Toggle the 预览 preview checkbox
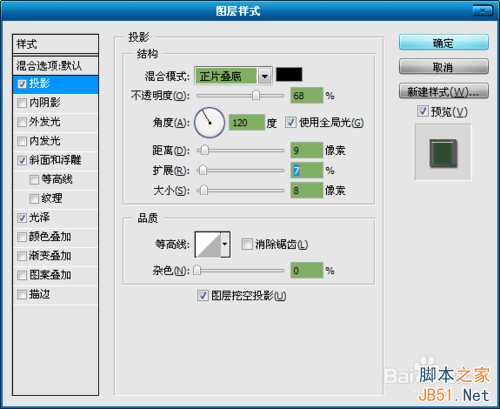This screenshot has width=500, height=409. tap(423, 111)
